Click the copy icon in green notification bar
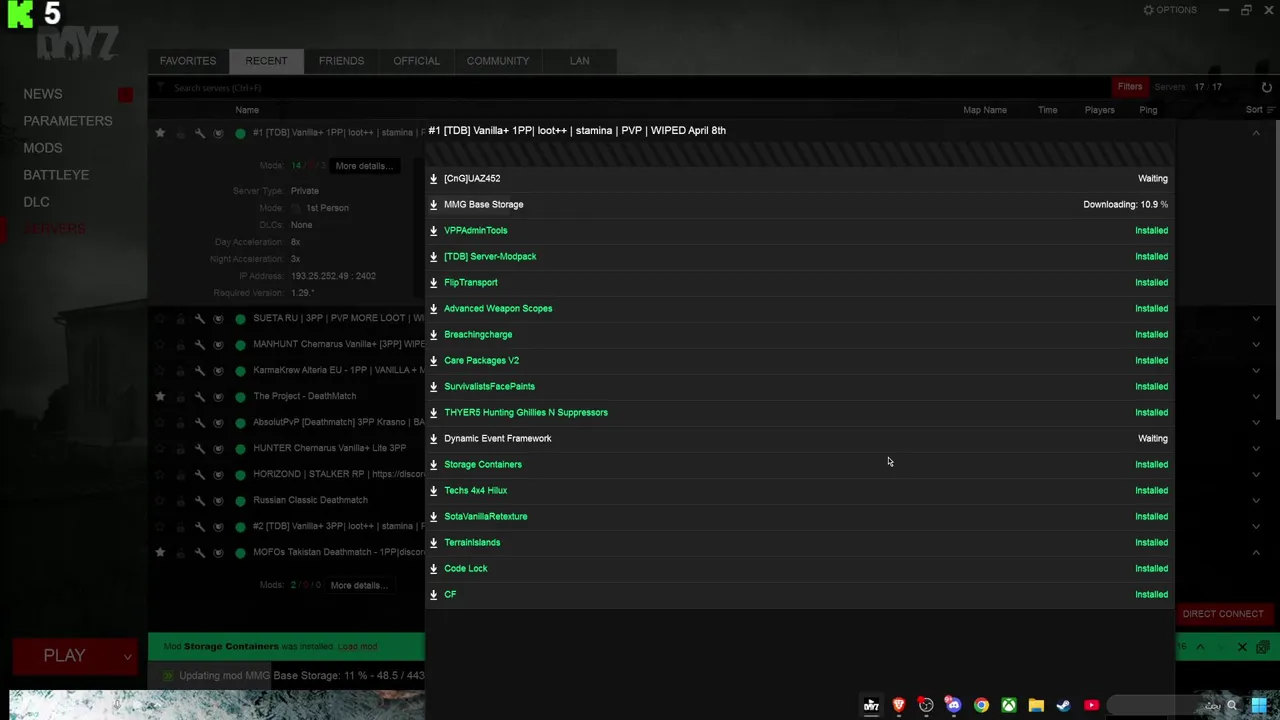The width and height of the screenshot is (1280, 720). [x=1262, y=647]
